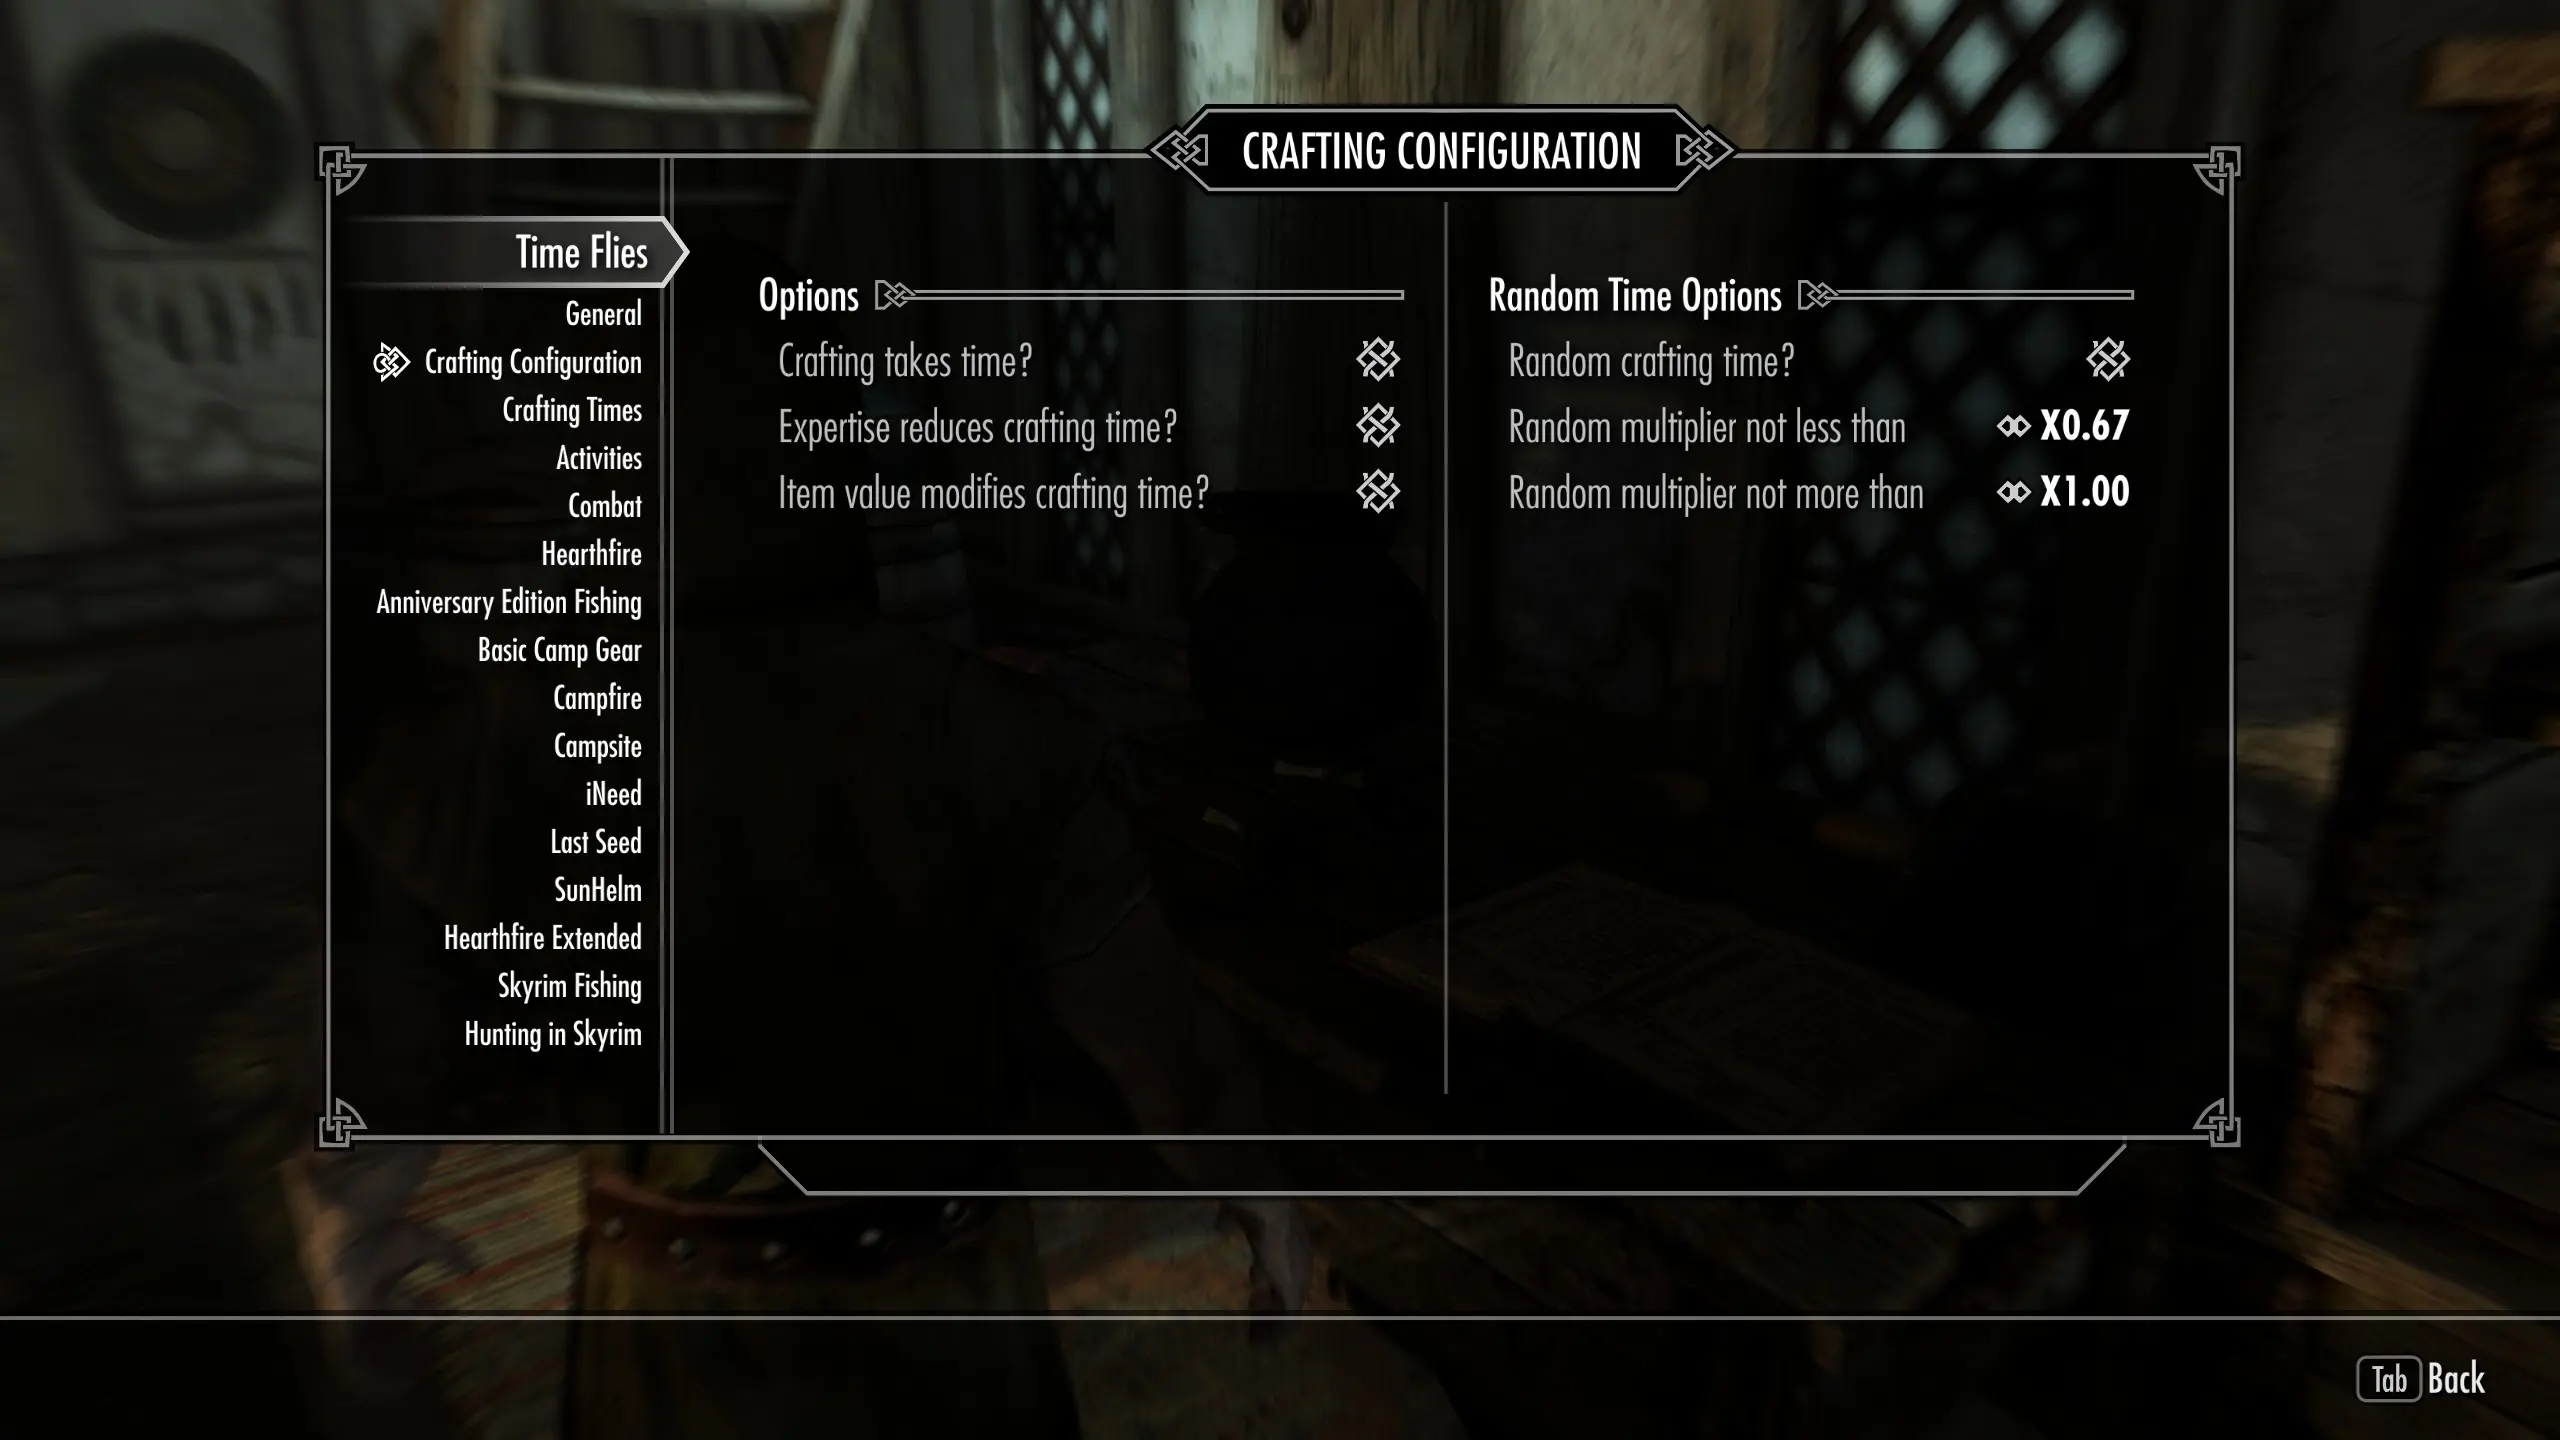The height and width of the screenshot is (1440, 2560).
Task: Click the toggle icon for Random crafting time
Action: 2108,360
